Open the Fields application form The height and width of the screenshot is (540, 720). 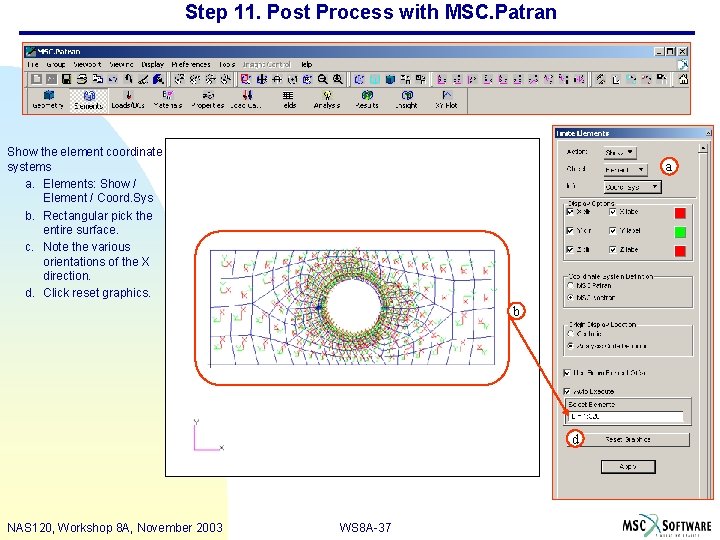coord(288,100)
